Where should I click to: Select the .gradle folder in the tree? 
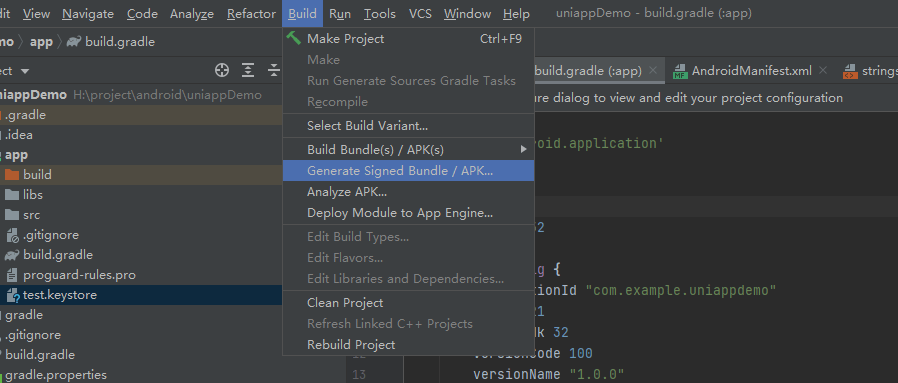click(x=141, y=115)
